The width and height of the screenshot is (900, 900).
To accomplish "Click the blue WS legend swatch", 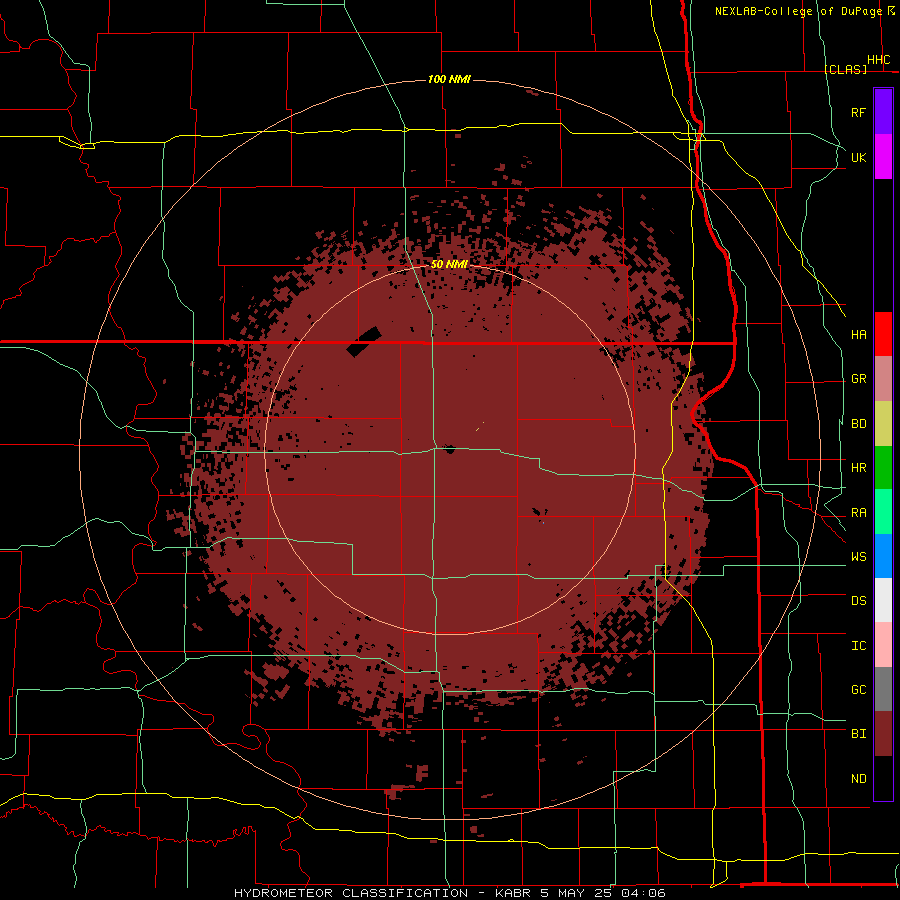I will tap(883, 556).
